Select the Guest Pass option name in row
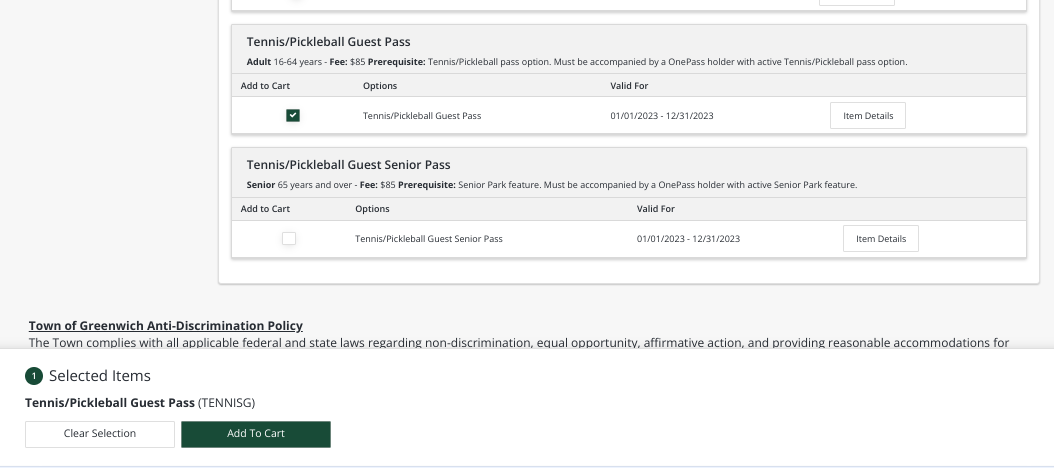This screenshot has width=1054, height=468. (x=421, y=116)
